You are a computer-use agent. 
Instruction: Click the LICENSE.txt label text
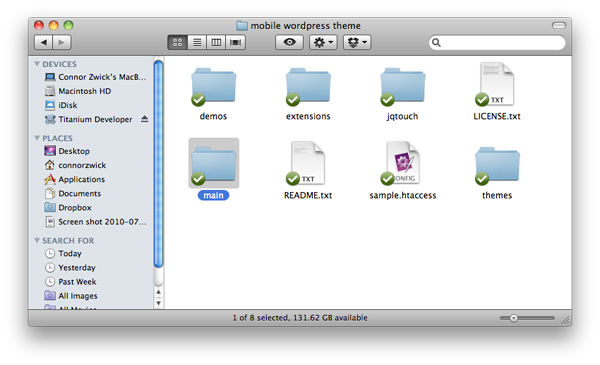[x=497, y=116]
